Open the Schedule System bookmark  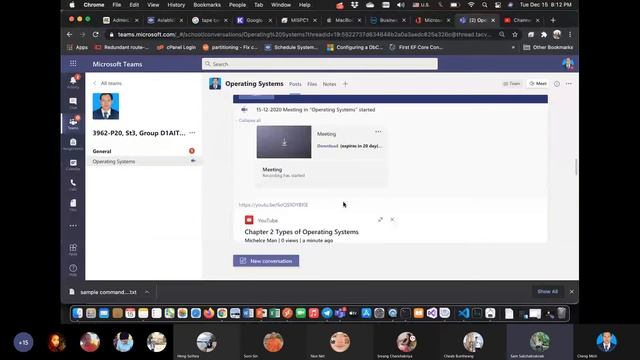pos(291,47)
